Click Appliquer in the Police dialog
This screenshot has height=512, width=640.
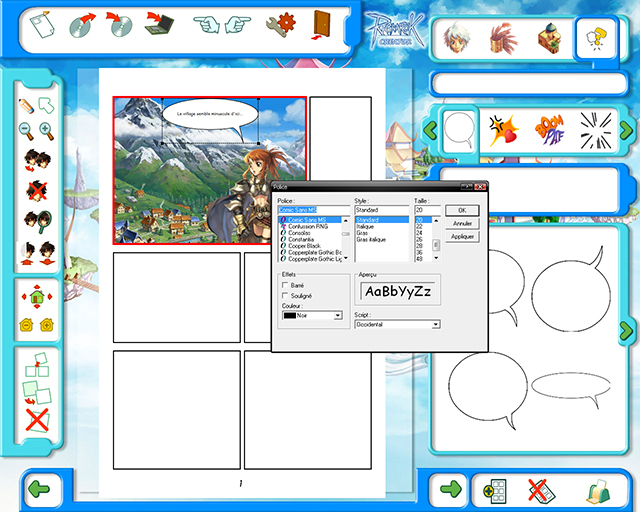462,236
